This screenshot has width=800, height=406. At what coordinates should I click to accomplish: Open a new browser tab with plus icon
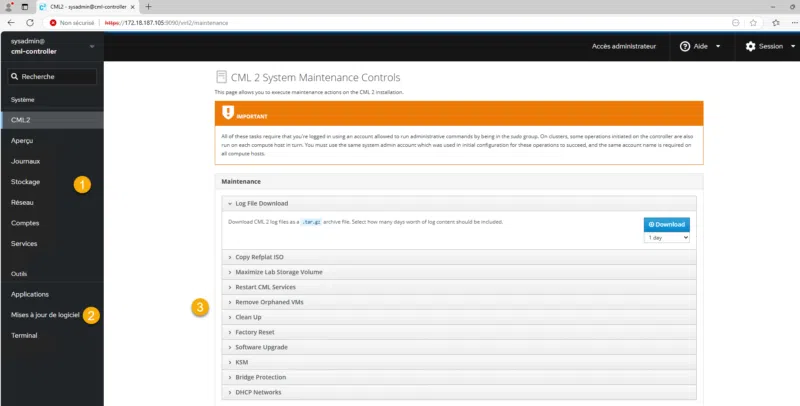[x=148, y=6]
